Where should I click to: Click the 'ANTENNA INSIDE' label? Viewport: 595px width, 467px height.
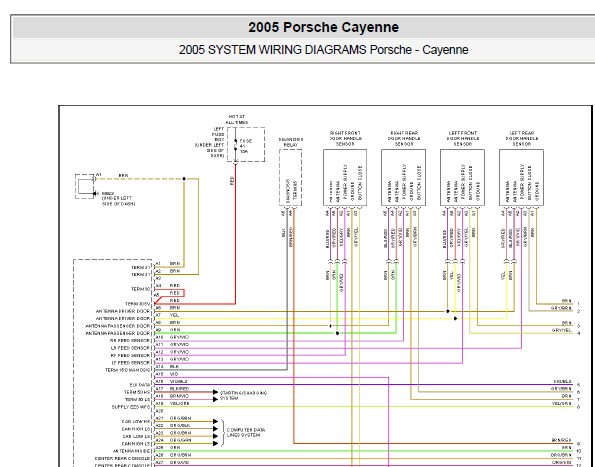coord(132,451)
